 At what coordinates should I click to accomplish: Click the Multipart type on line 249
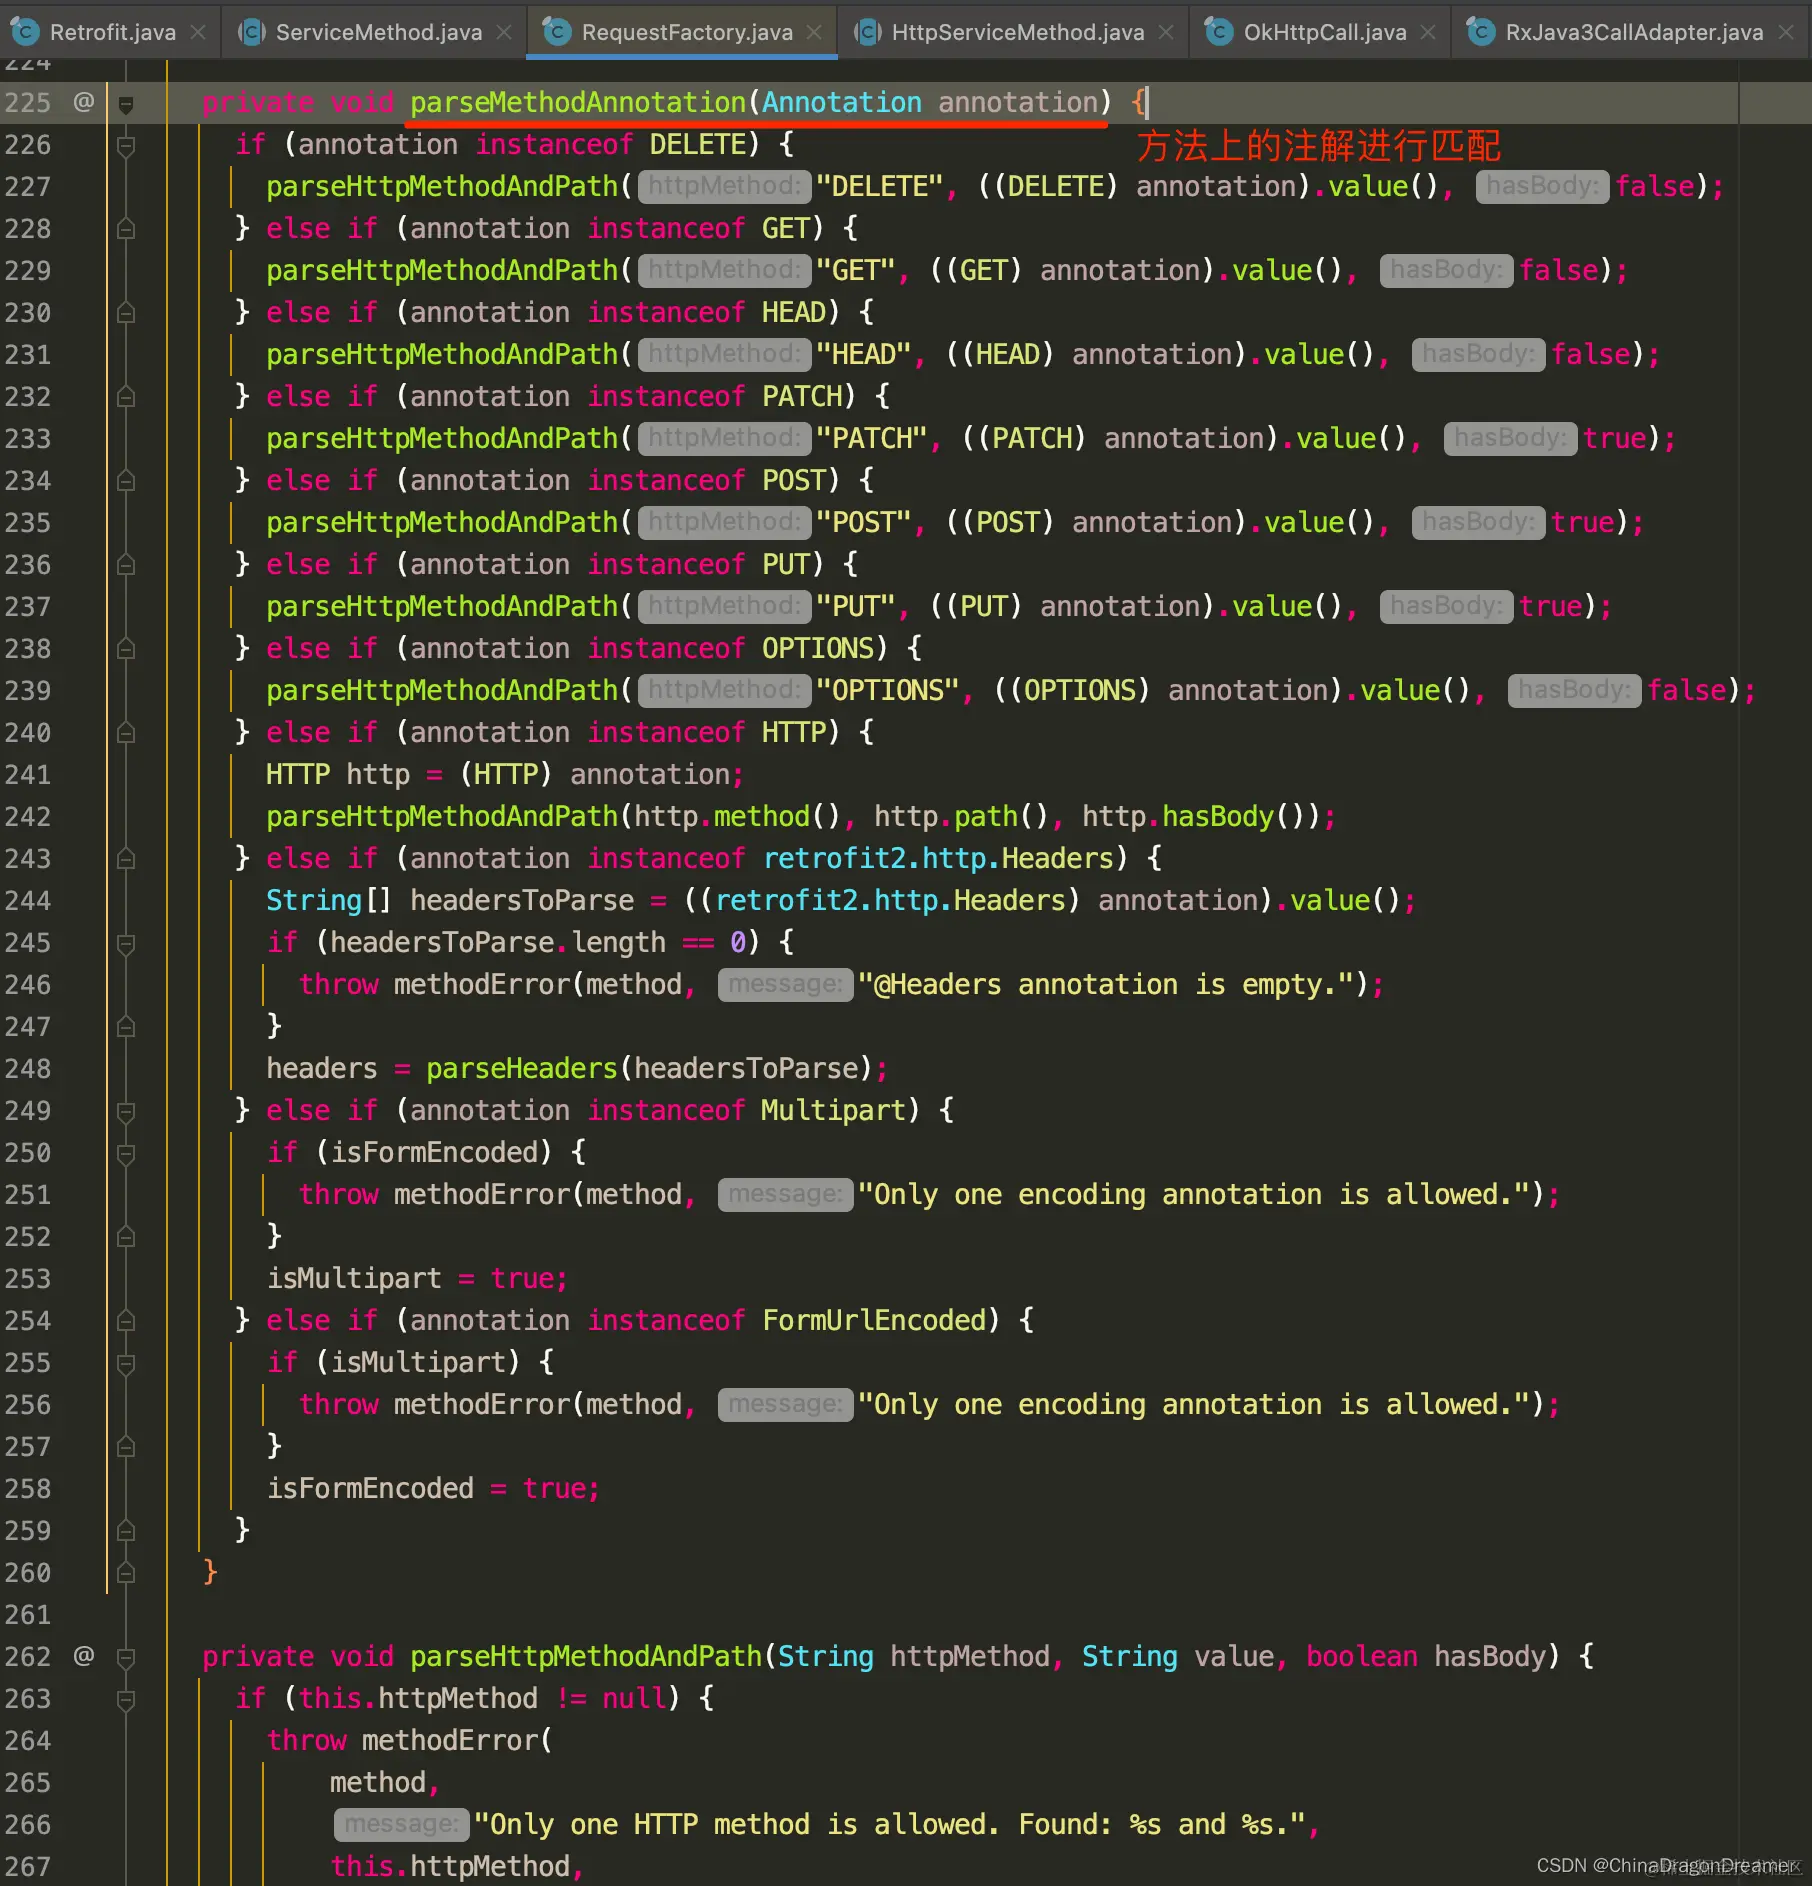click(834, 1110)
